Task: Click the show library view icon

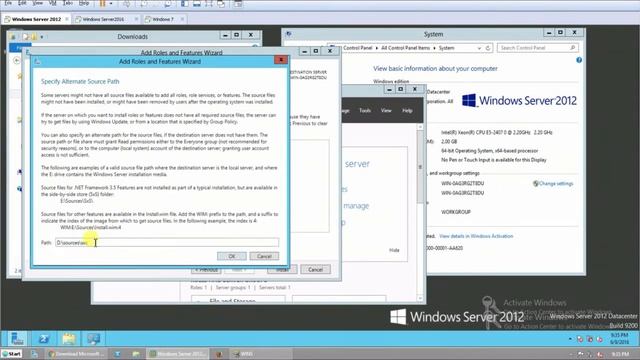Action: 184,4
